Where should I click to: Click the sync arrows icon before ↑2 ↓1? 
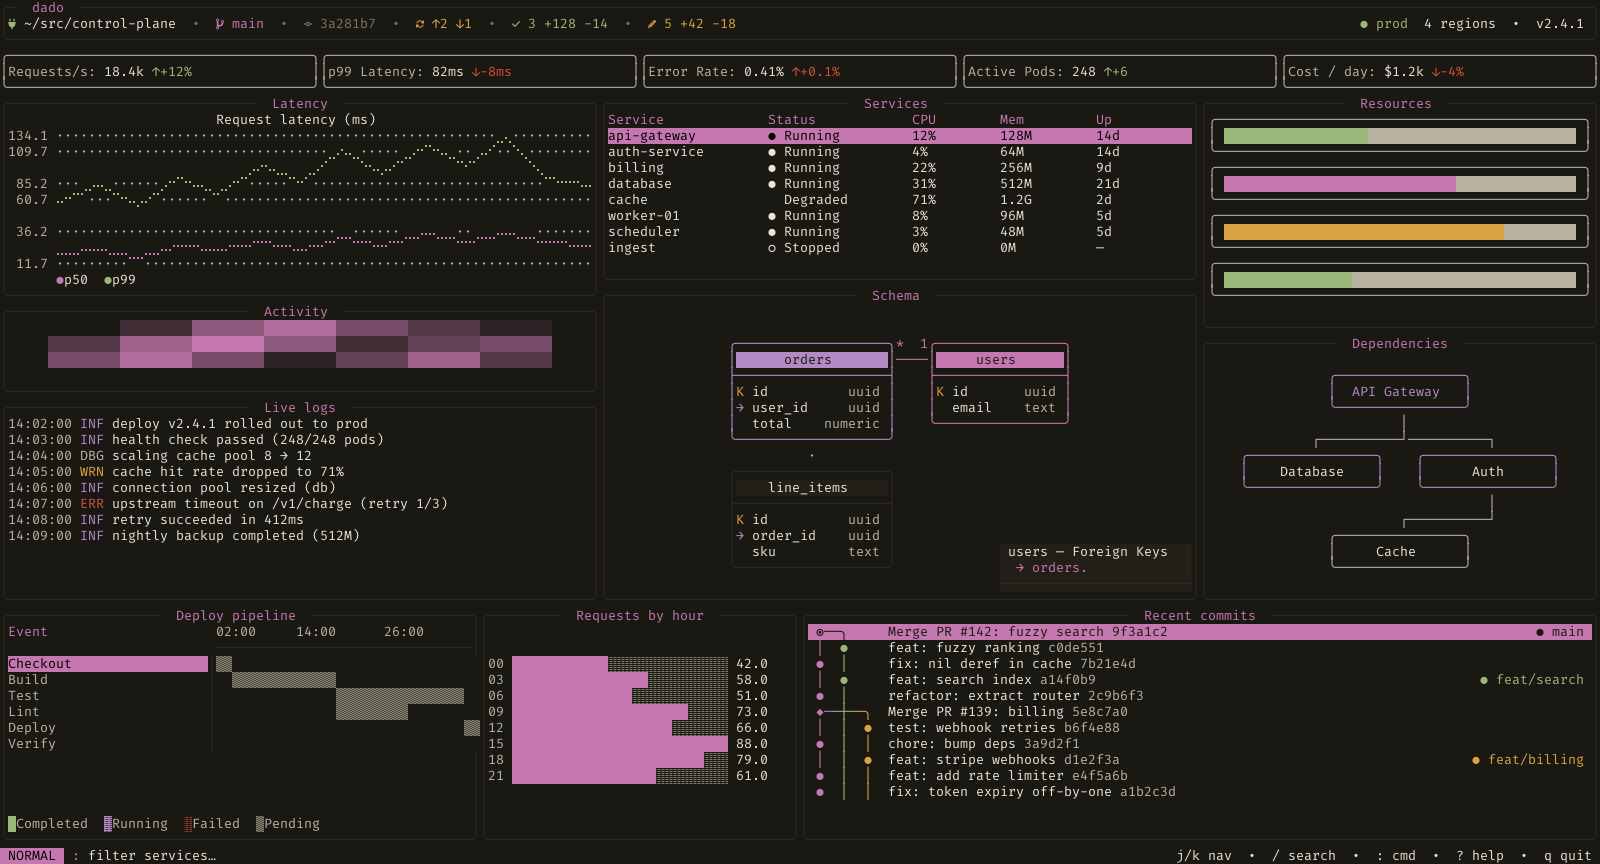click(420, 24)
